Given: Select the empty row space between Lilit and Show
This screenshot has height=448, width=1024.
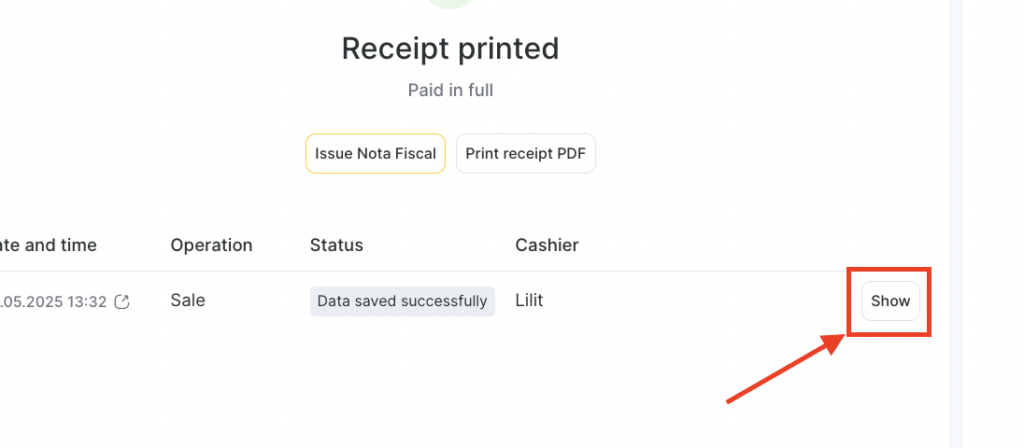Looking at the screenshot, I should pos(702,301).
